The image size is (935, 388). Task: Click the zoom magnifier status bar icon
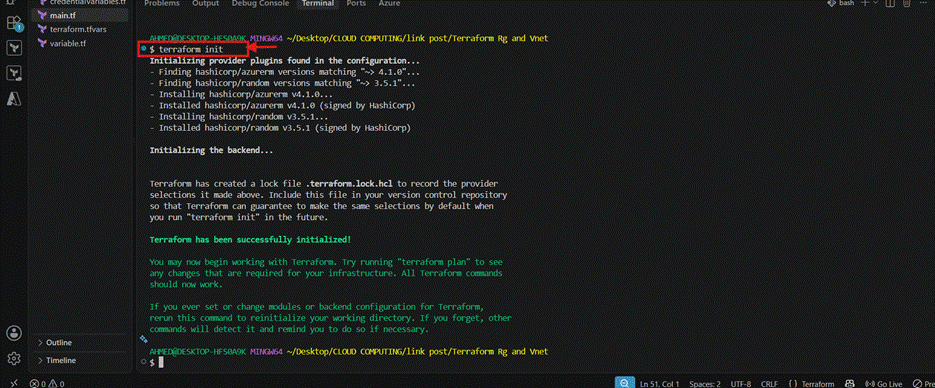(624, 383)
